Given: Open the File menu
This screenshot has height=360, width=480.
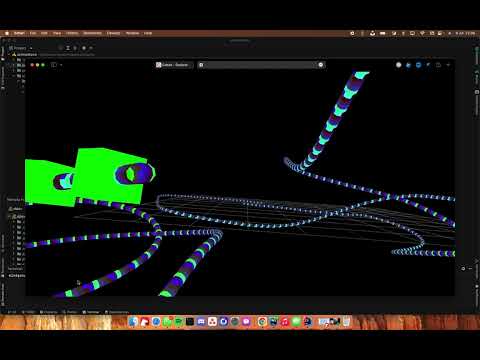Looking at the screenshot, I should tap(33, 33).
